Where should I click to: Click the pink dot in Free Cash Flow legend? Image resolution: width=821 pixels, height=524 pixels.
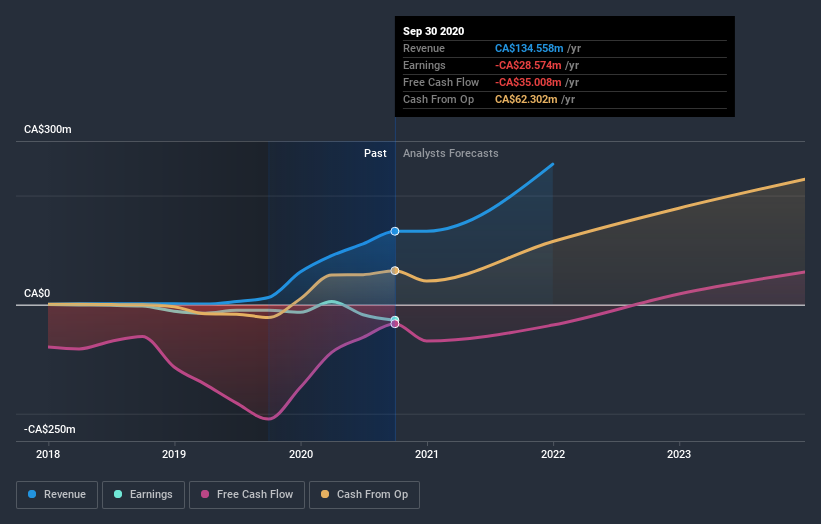click(x=205, y=494)
